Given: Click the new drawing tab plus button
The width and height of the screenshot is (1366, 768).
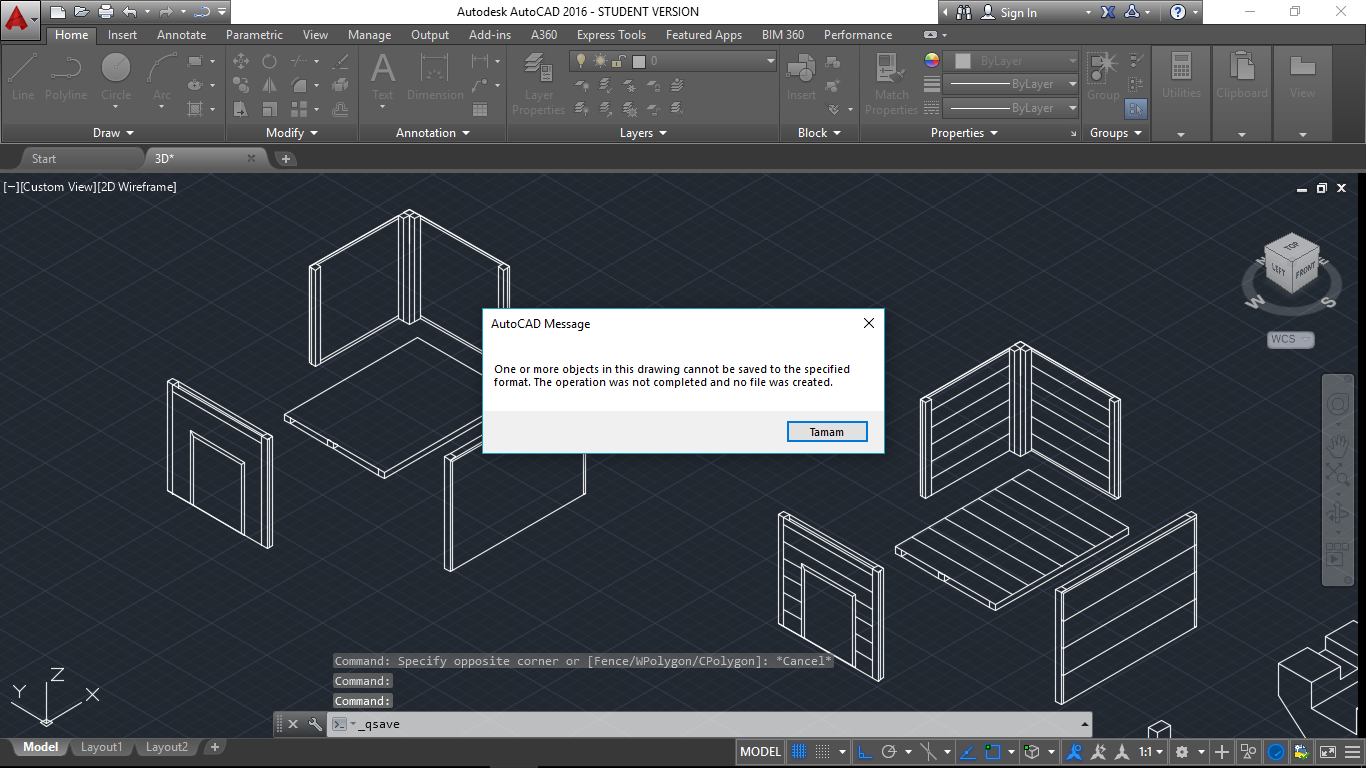Looking at the screenshot, I should pos(285,158).
